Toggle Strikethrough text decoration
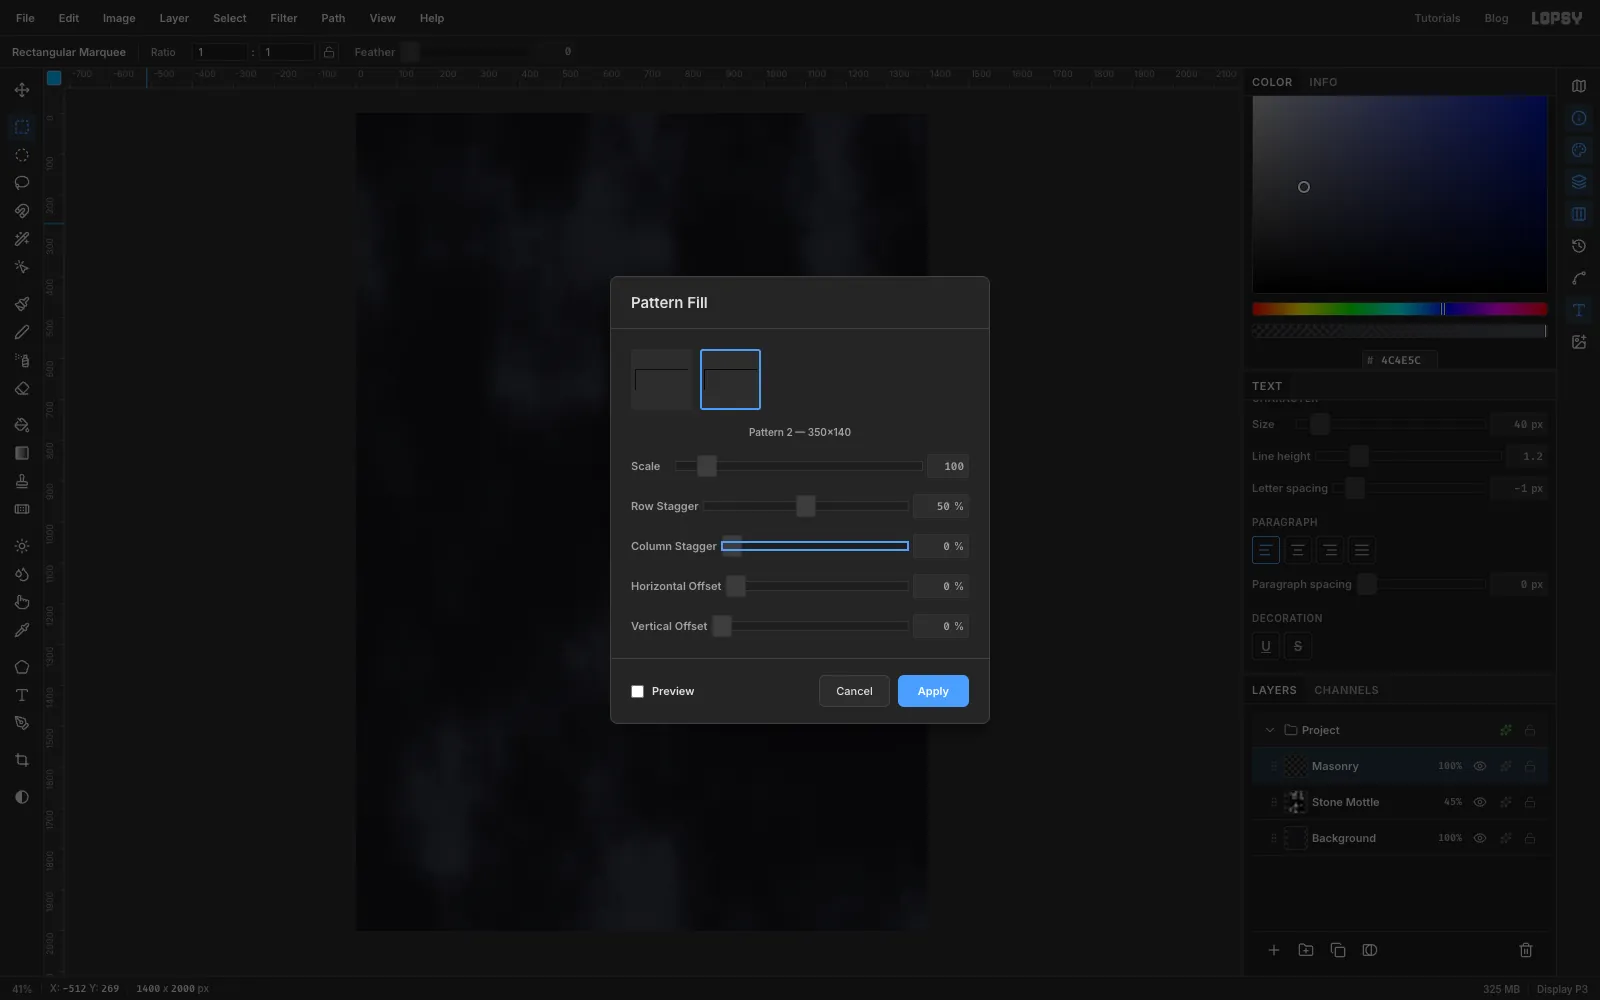This screenshot has width=1600, height=1000. 1298,646
